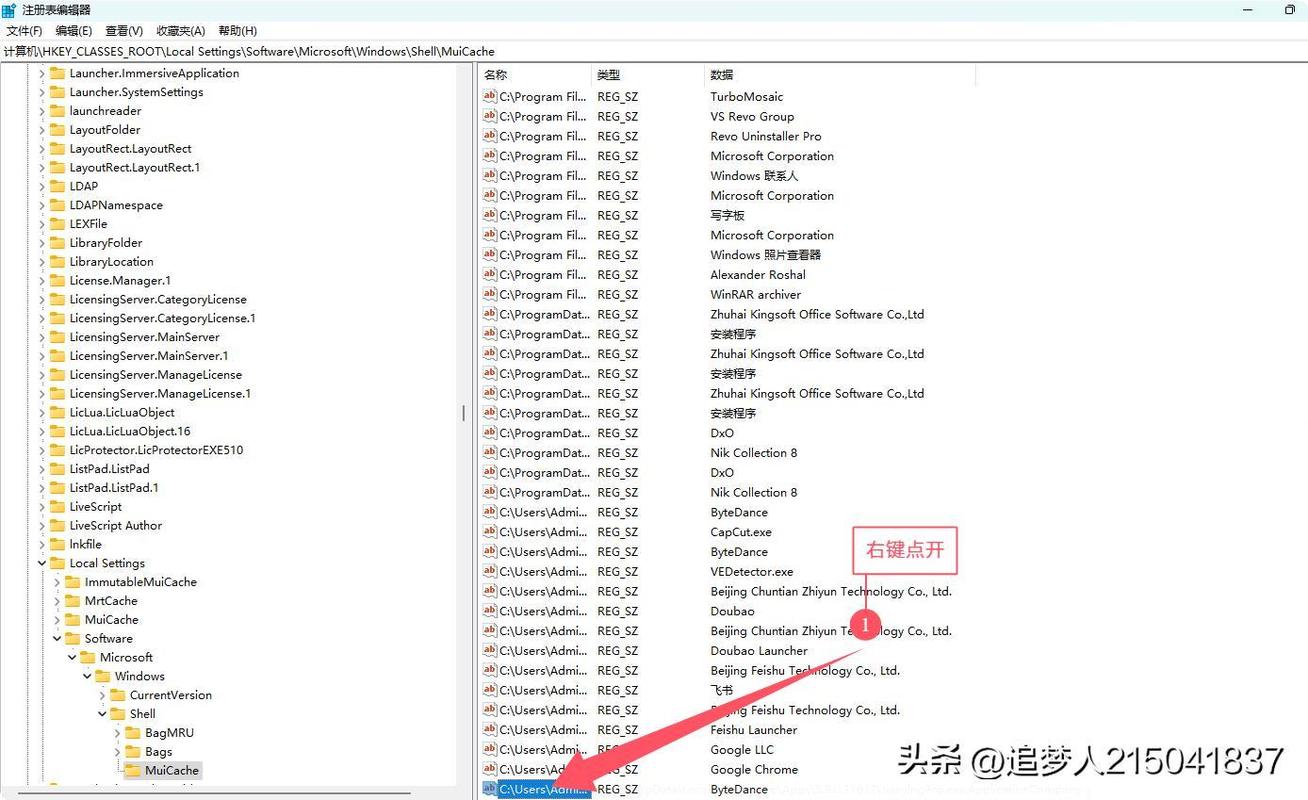Image resolution: width=1308 pixels, height=800 pixels.
Task: Select the value icon in the Feishu Launcher row
Action: (490, 730)
